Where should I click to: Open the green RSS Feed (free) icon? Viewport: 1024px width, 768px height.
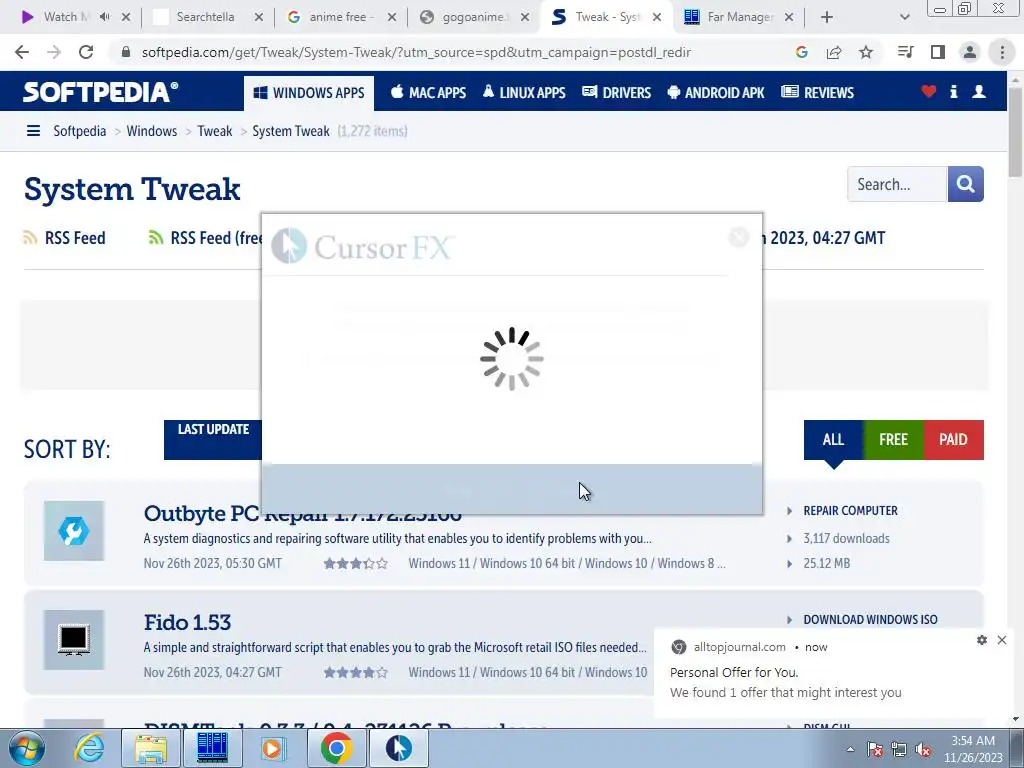pyautogui.click(x=155, y=238)
